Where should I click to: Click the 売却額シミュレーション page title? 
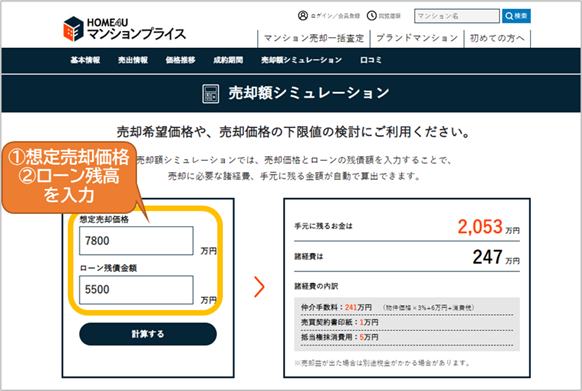click(x=309, y=93)
